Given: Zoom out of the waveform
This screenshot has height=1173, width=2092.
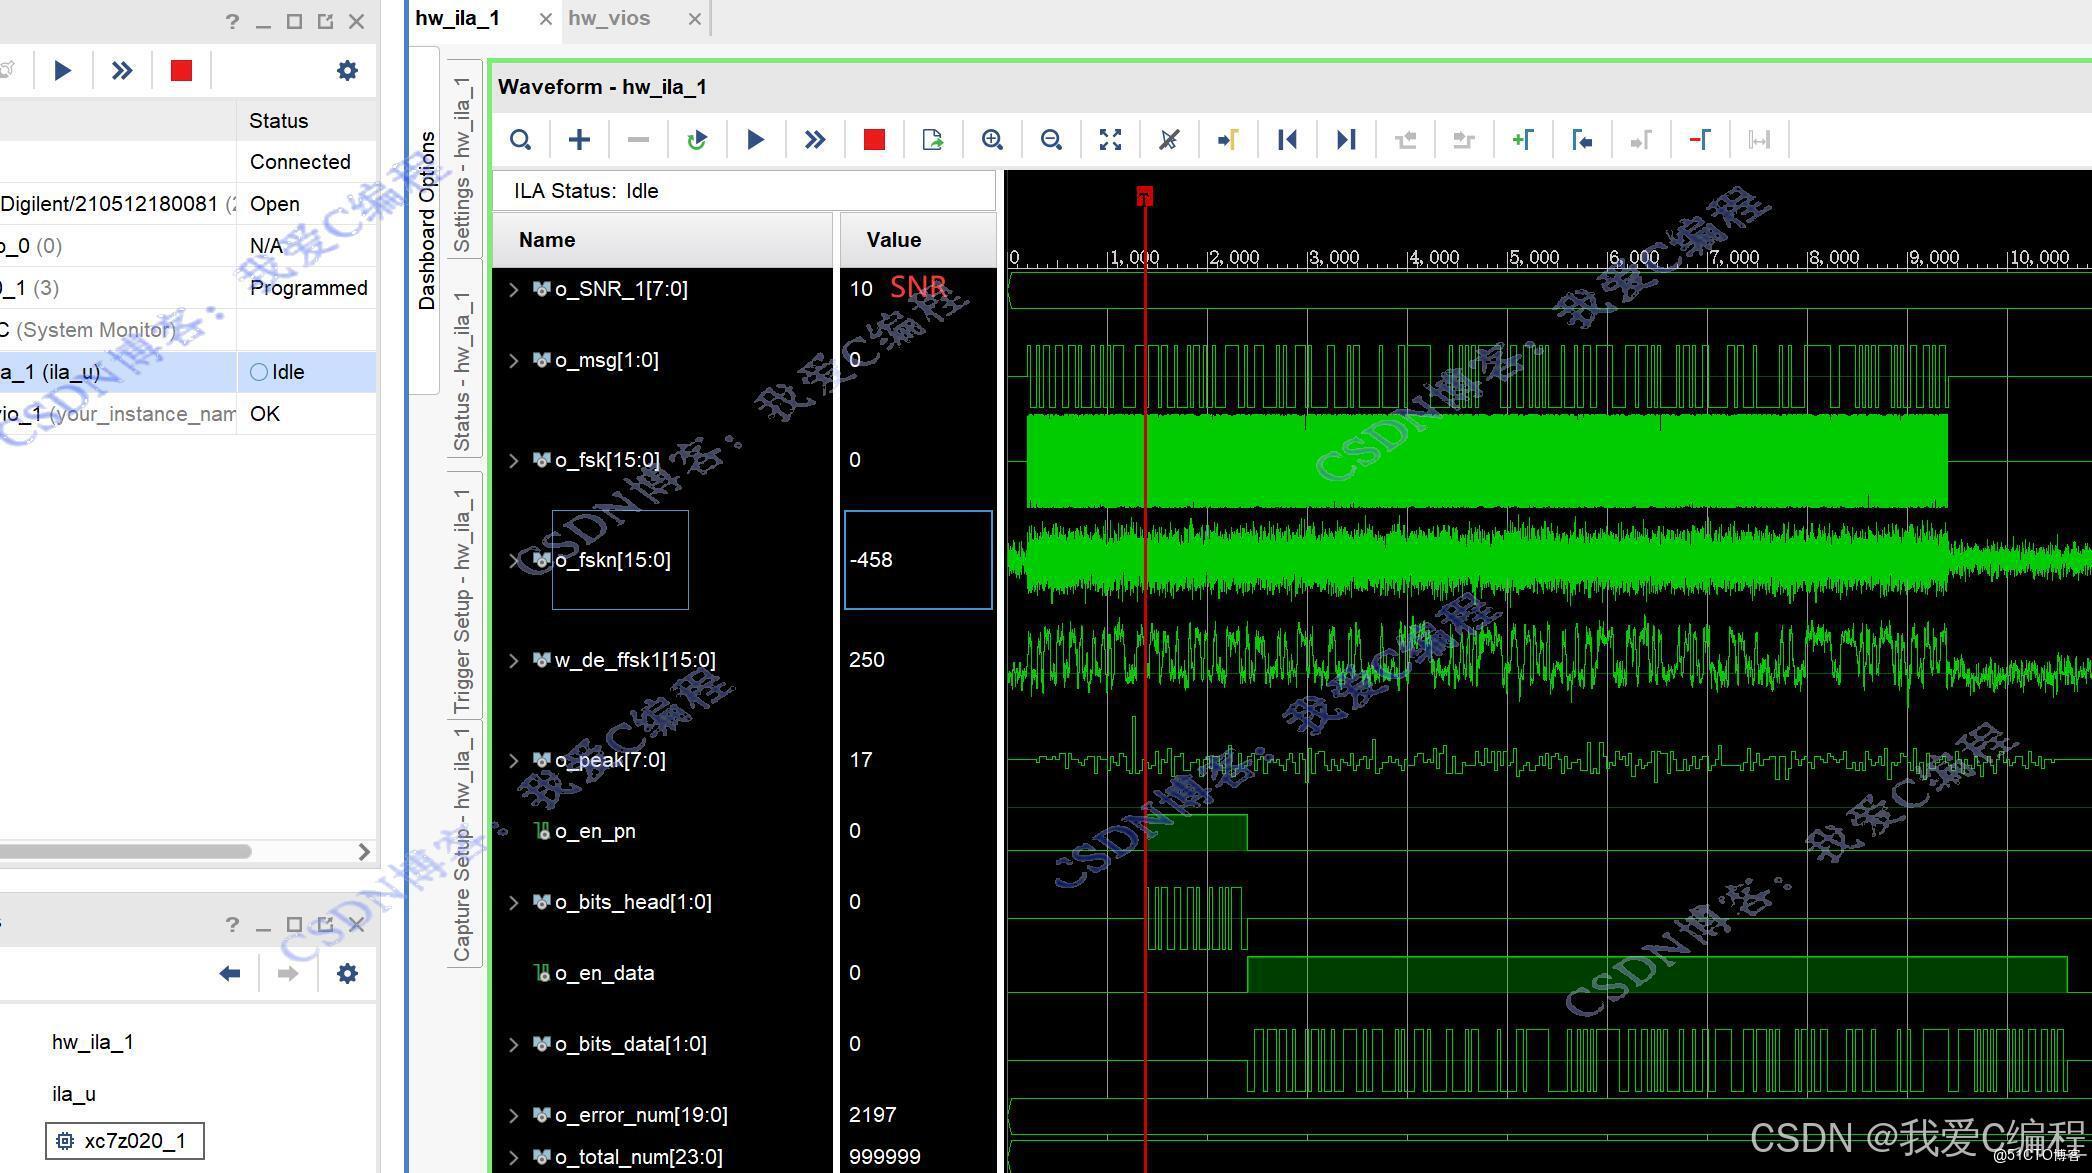Looking at the screenshot, I should coord(1051,140).
